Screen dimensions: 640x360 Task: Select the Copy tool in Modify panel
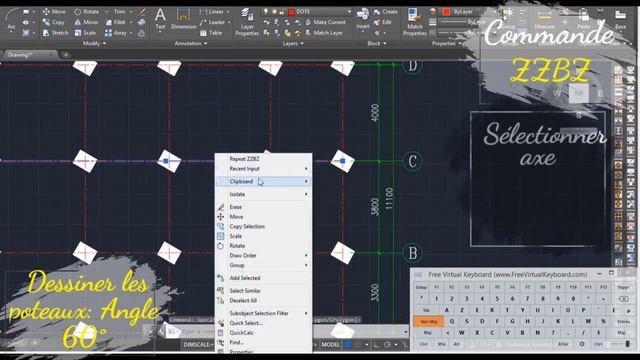pyautogui.click(x=53, y=22)
